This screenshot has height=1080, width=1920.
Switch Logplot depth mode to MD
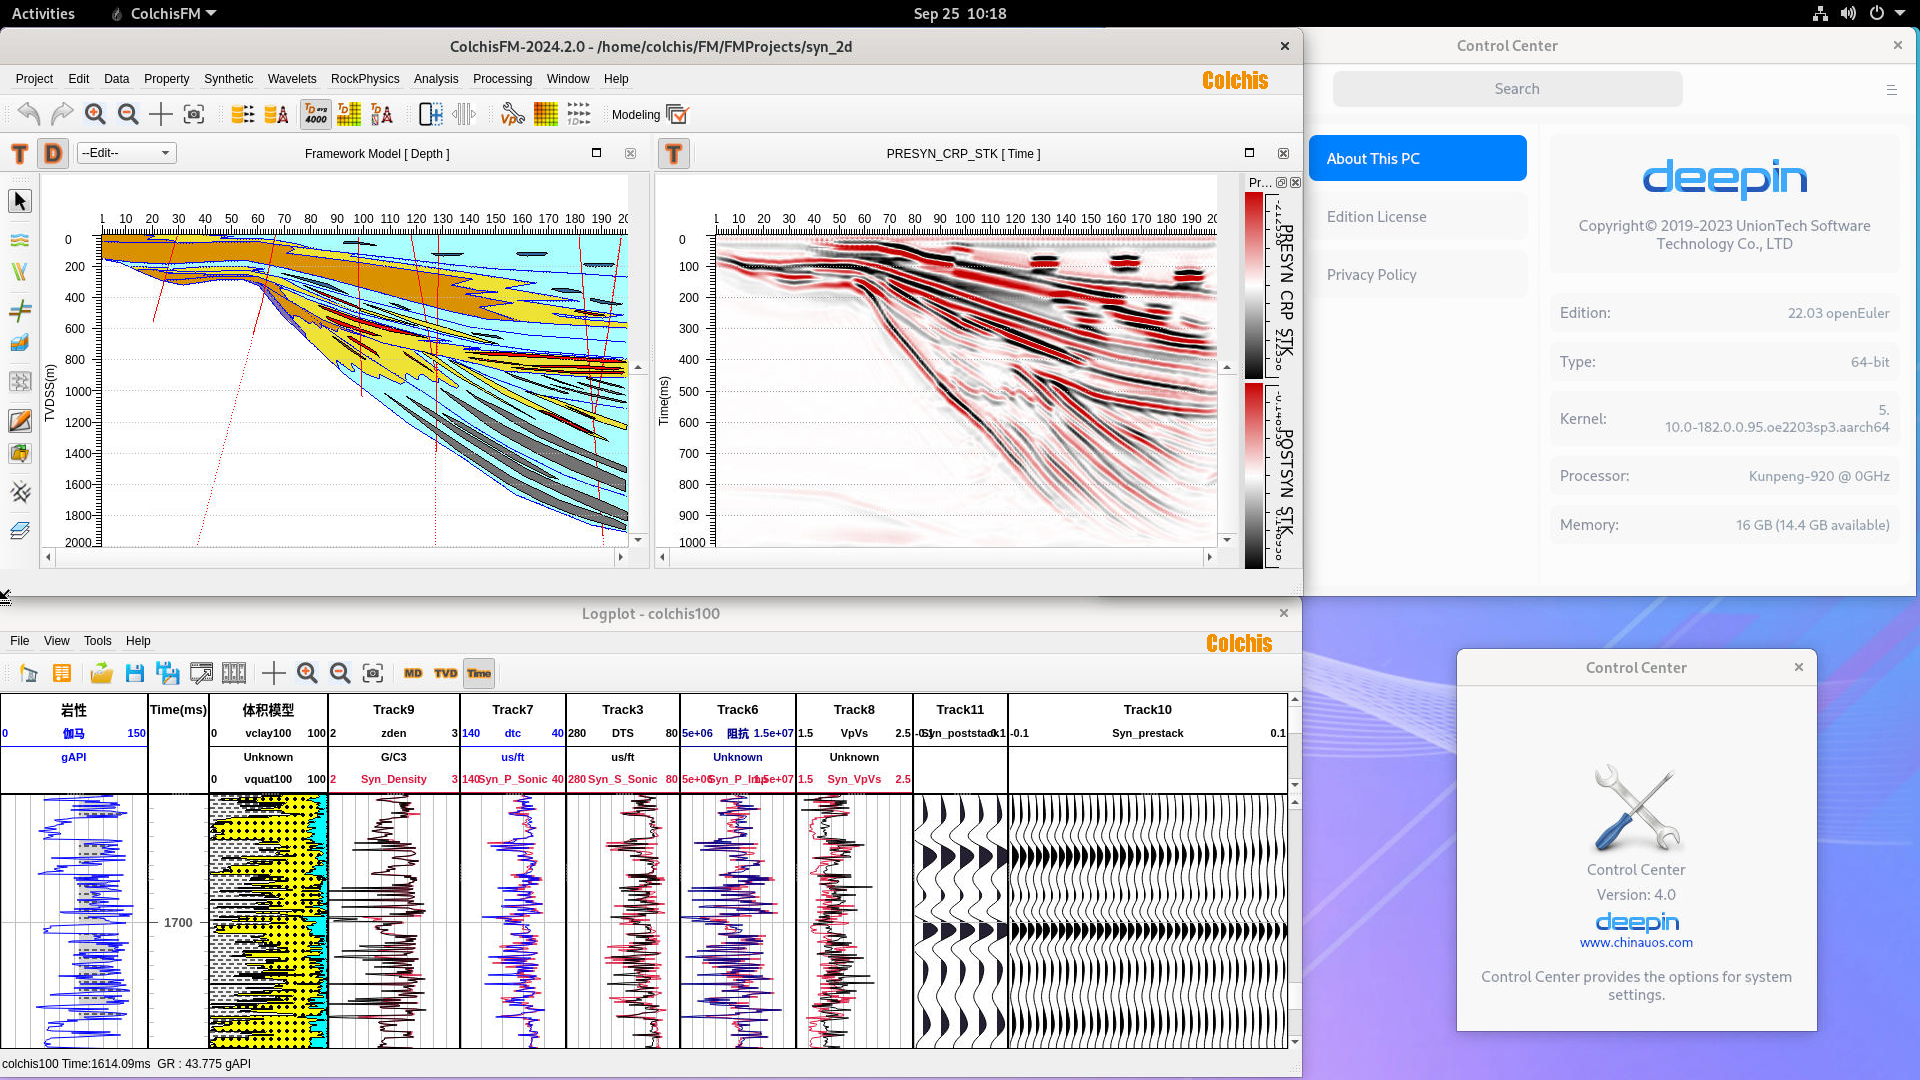(413, 673)
